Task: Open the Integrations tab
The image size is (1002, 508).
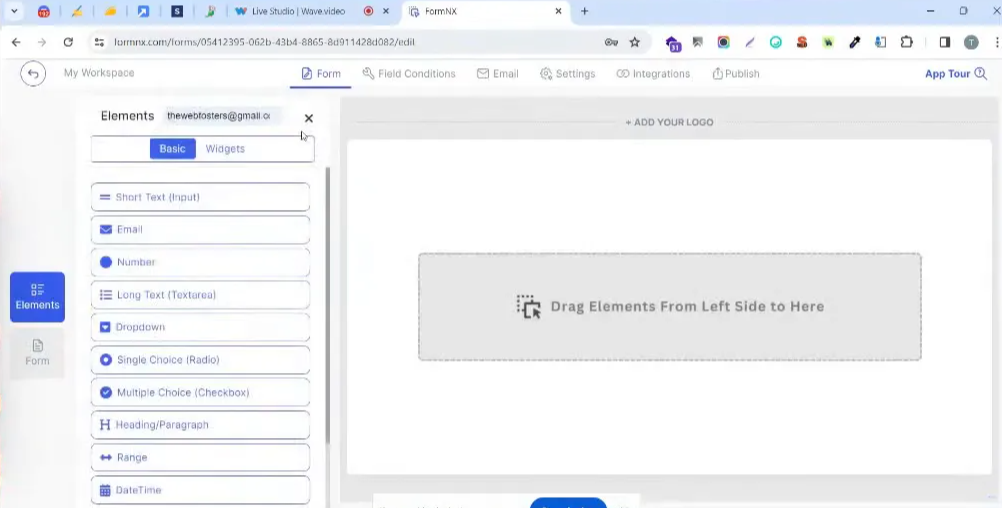Action: pos(653,73)
